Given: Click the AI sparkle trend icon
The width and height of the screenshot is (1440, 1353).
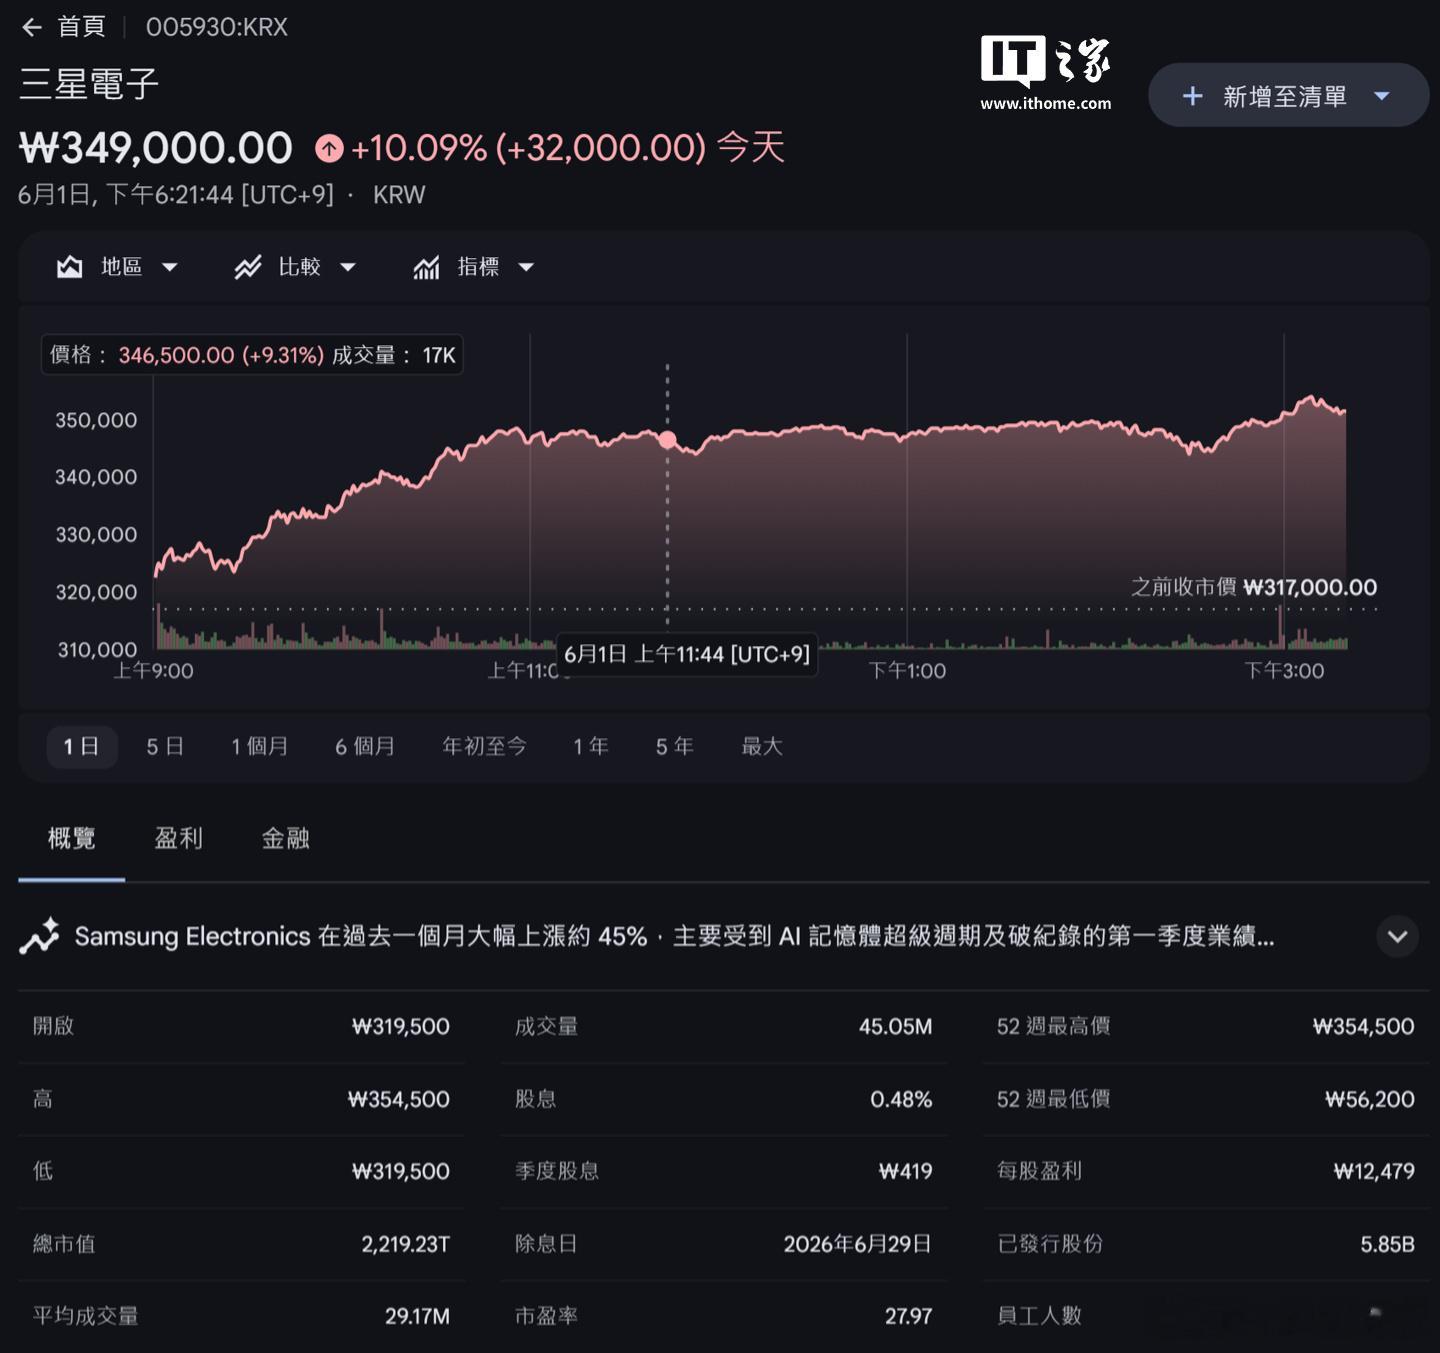Looking at the screenshot, I should coord(39,937).
